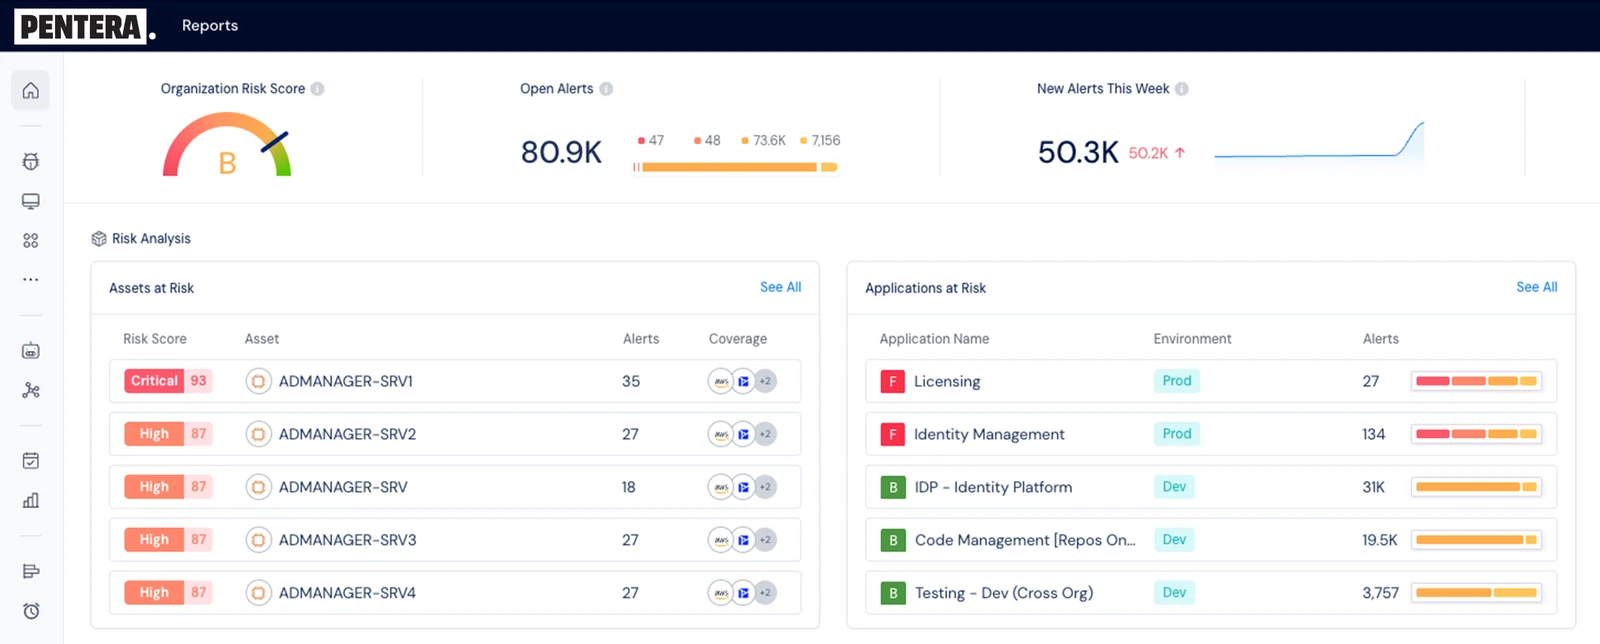Open the alarm clock icon in sidebar
Viewport: 1600px width, 644px height.
coord(31,611)
